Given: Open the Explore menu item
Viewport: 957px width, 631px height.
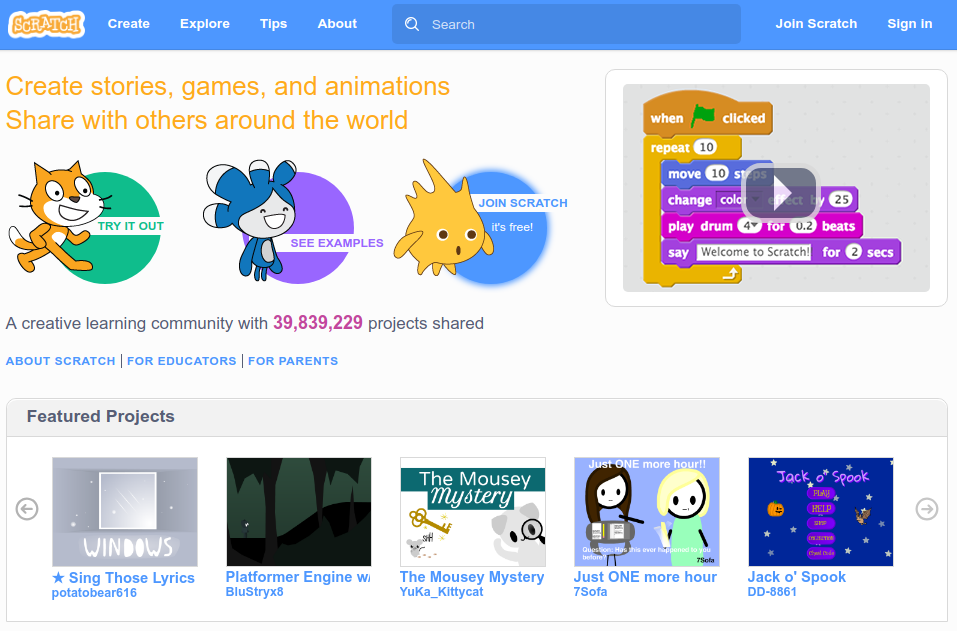Looking at the screenshot, I should 205,24.
